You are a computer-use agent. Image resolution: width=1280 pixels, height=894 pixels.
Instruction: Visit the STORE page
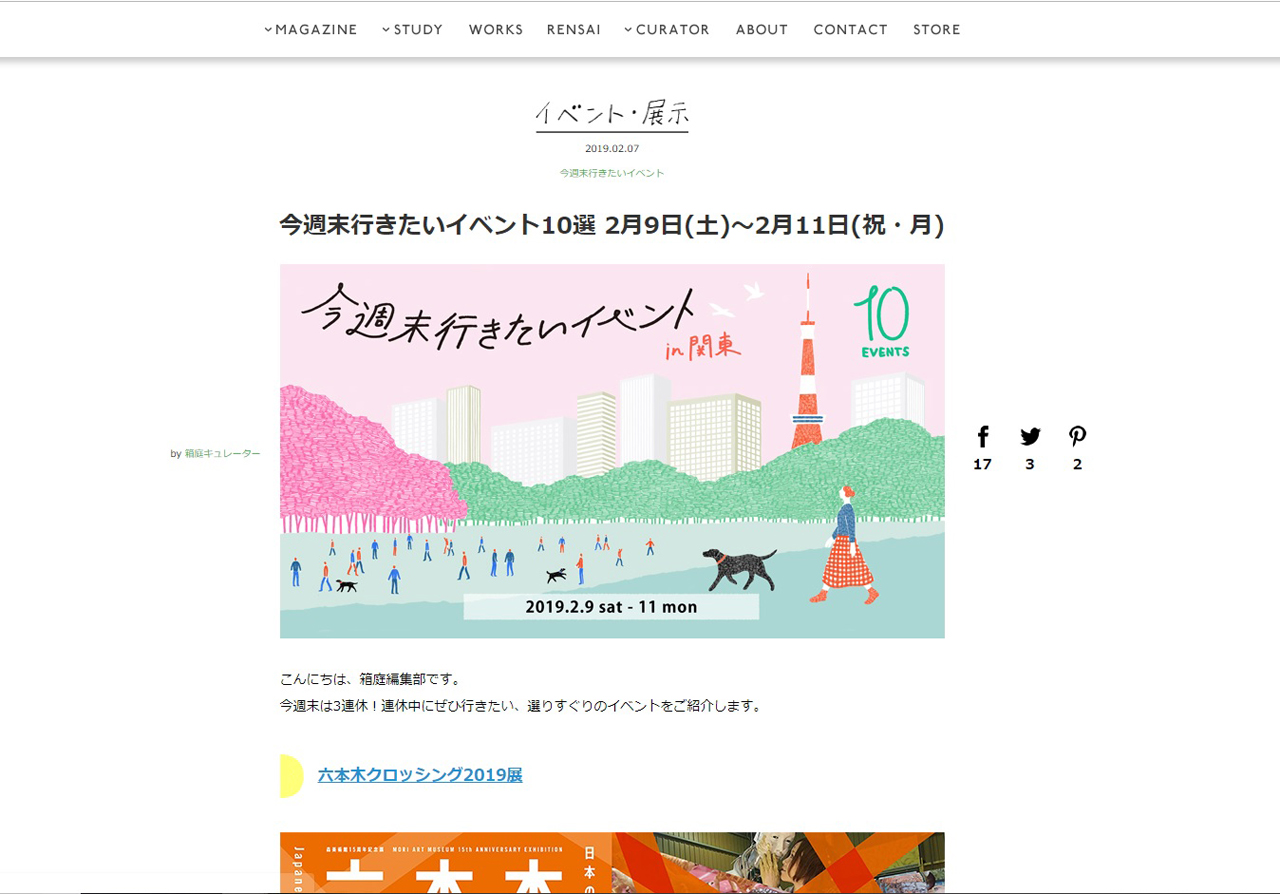(x=937, y=30)
